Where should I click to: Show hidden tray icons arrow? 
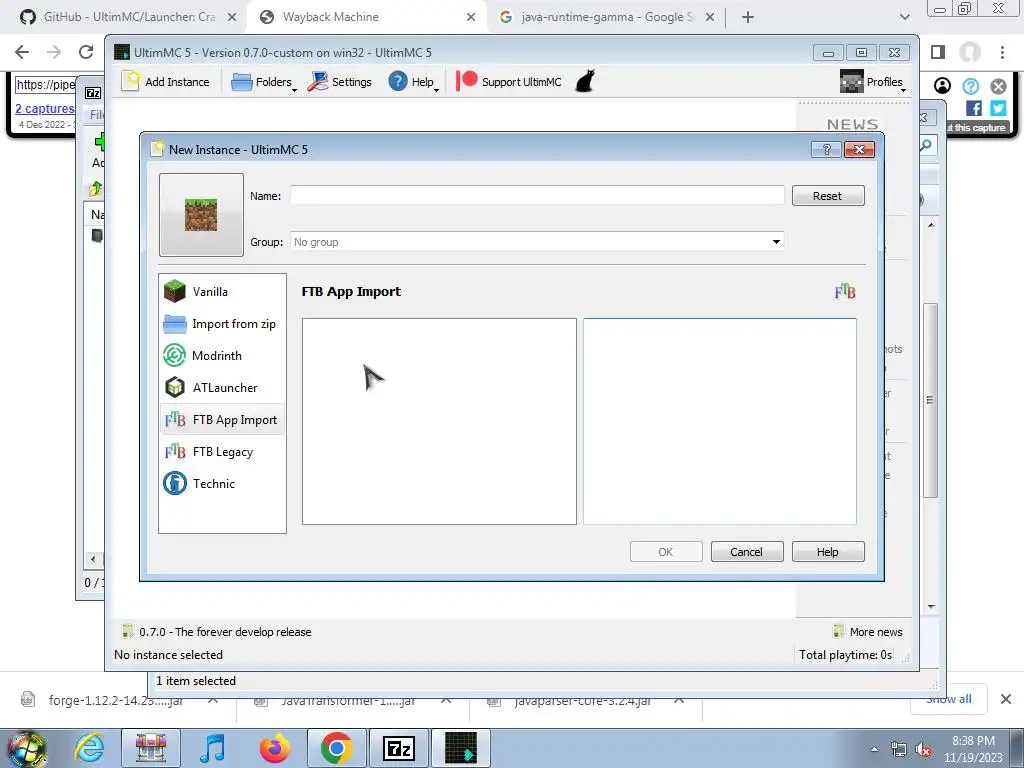[874, 749]
